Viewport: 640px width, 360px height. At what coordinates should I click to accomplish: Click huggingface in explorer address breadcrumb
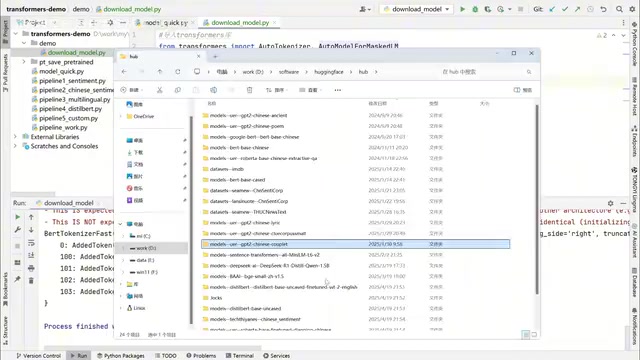tap(329, 72)
